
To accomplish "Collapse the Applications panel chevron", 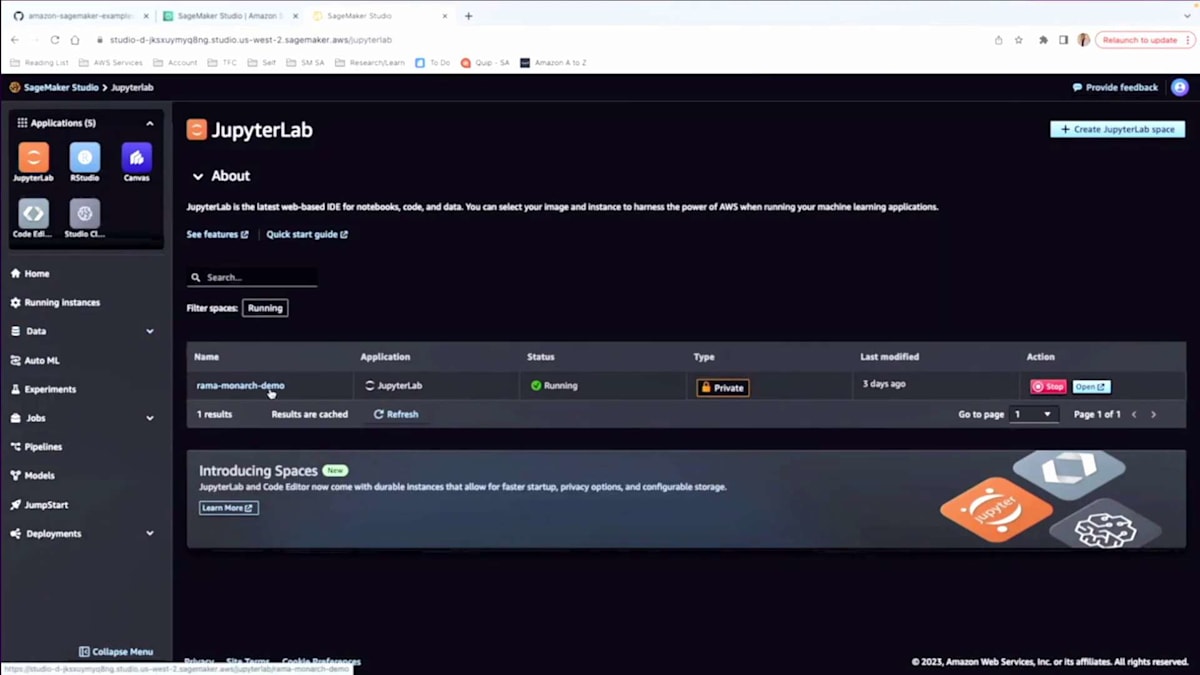I will coord(150,123).
